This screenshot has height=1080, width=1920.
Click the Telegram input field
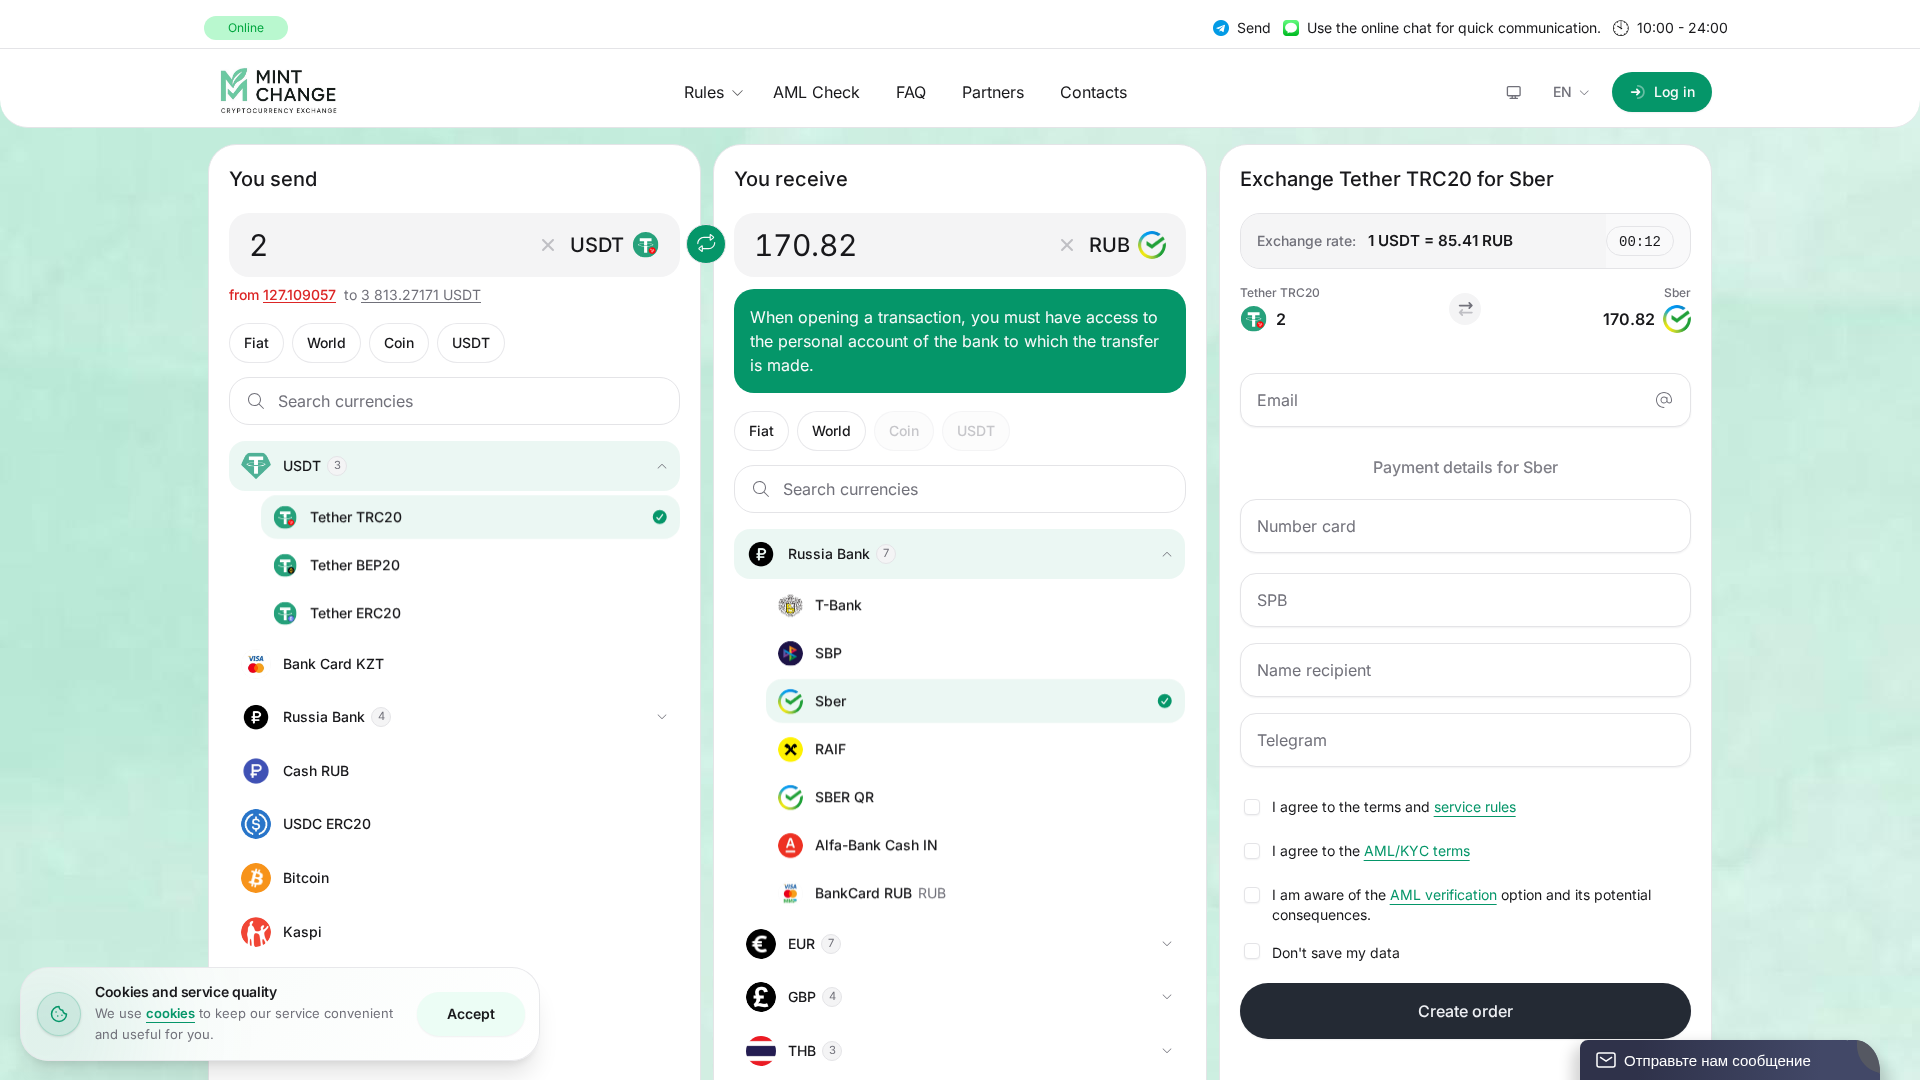point(1465,740)
